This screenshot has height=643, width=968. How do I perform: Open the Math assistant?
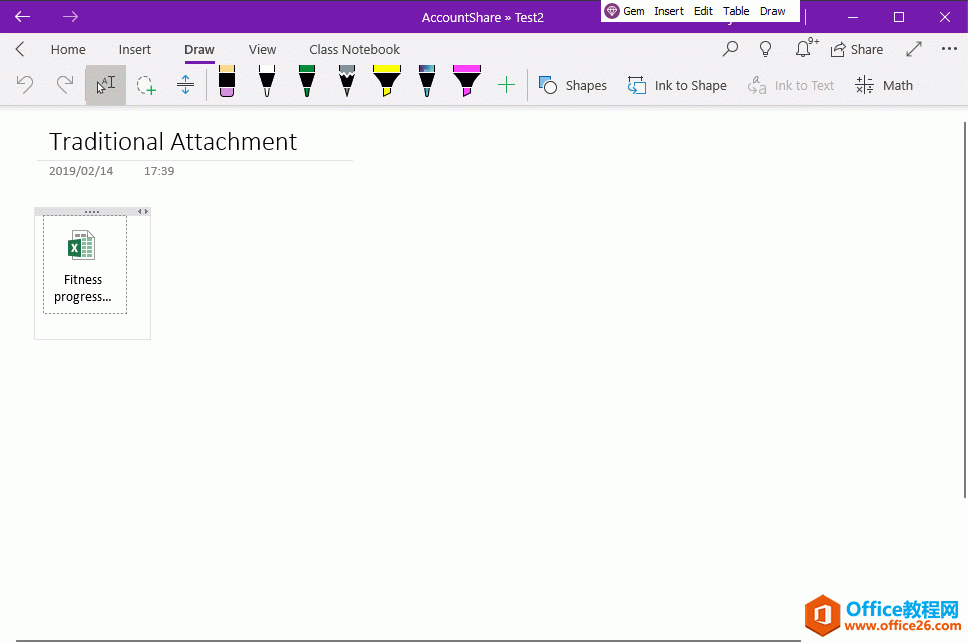pos(883,85)
